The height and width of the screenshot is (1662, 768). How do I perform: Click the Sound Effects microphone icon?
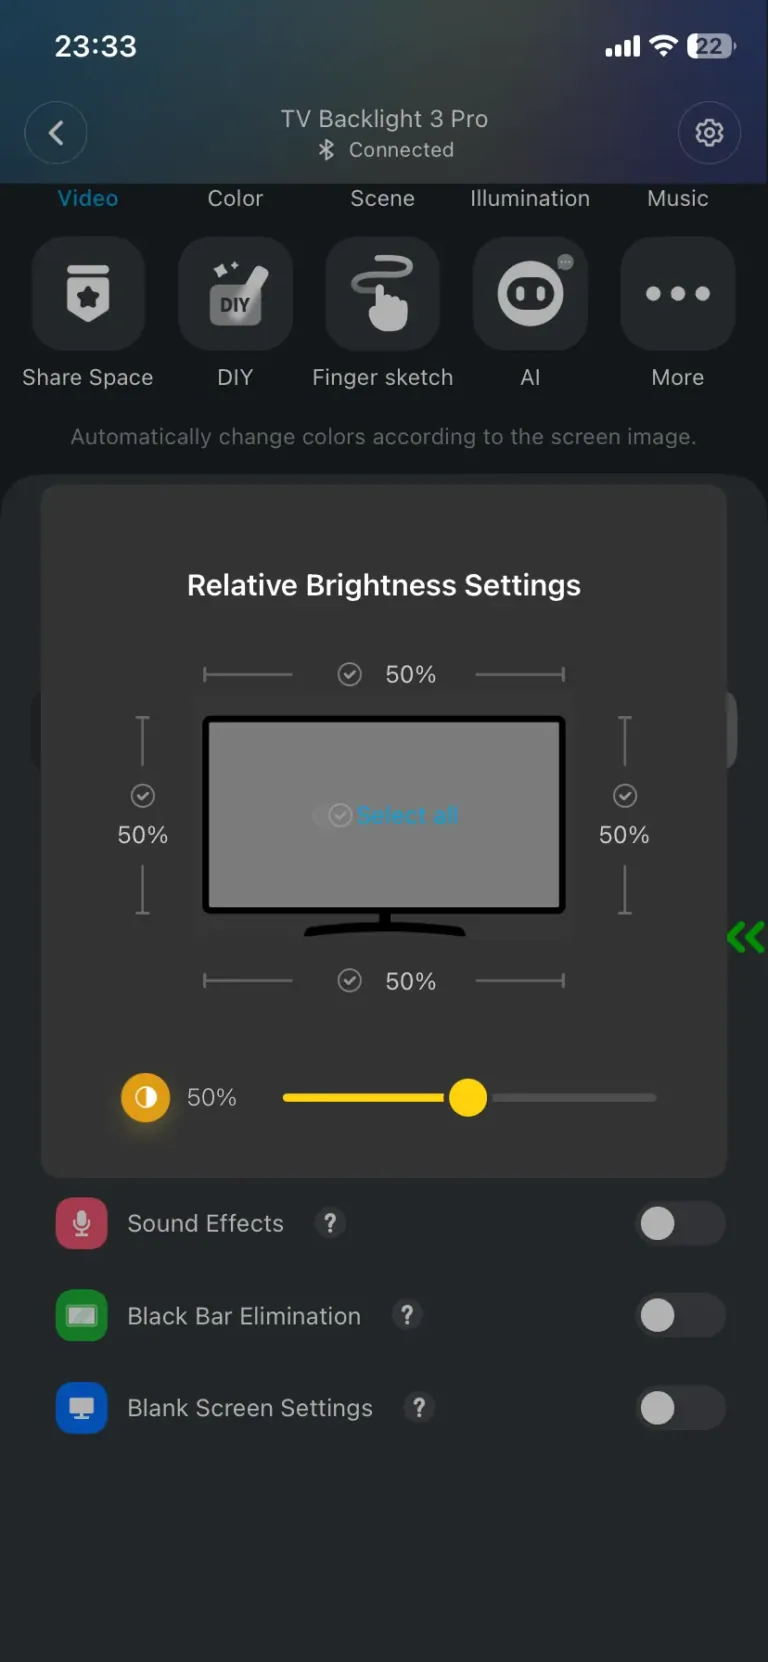point(81,1223)
